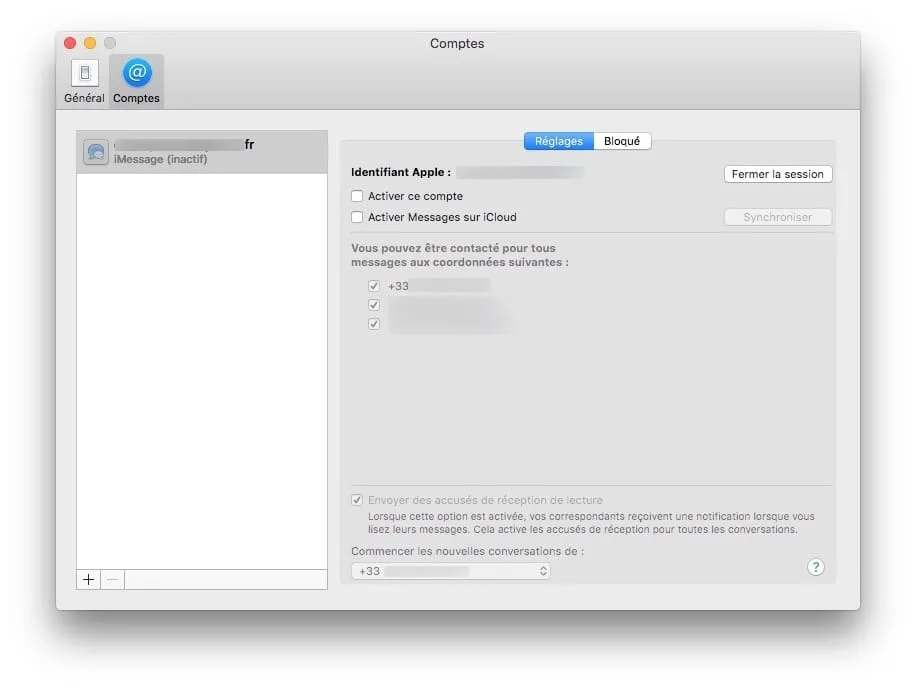Uncheck the +33 phone number option
This screenshot has height=690, width=916.
click(x=374, y=285)
